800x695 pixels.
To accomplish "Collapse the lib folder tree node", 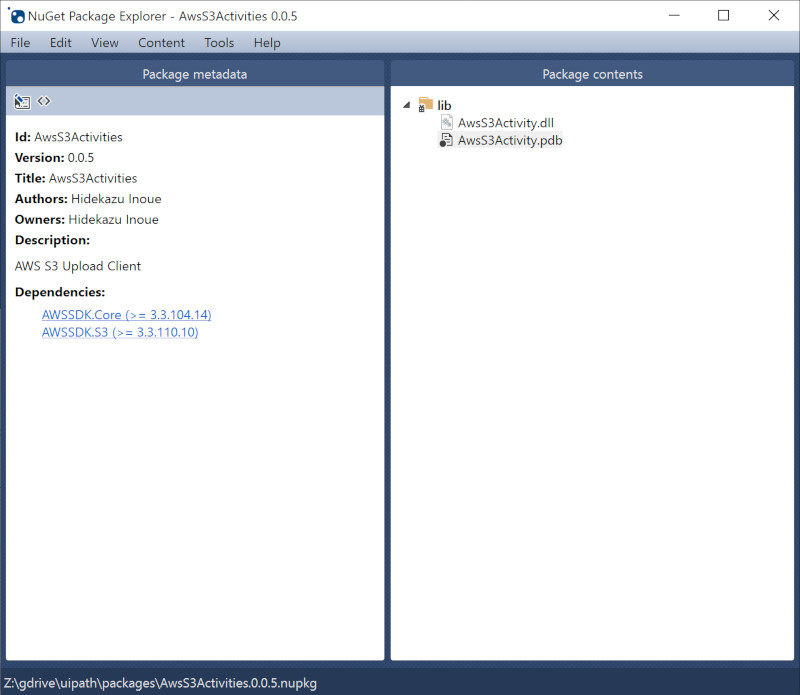I will (406, 105).
